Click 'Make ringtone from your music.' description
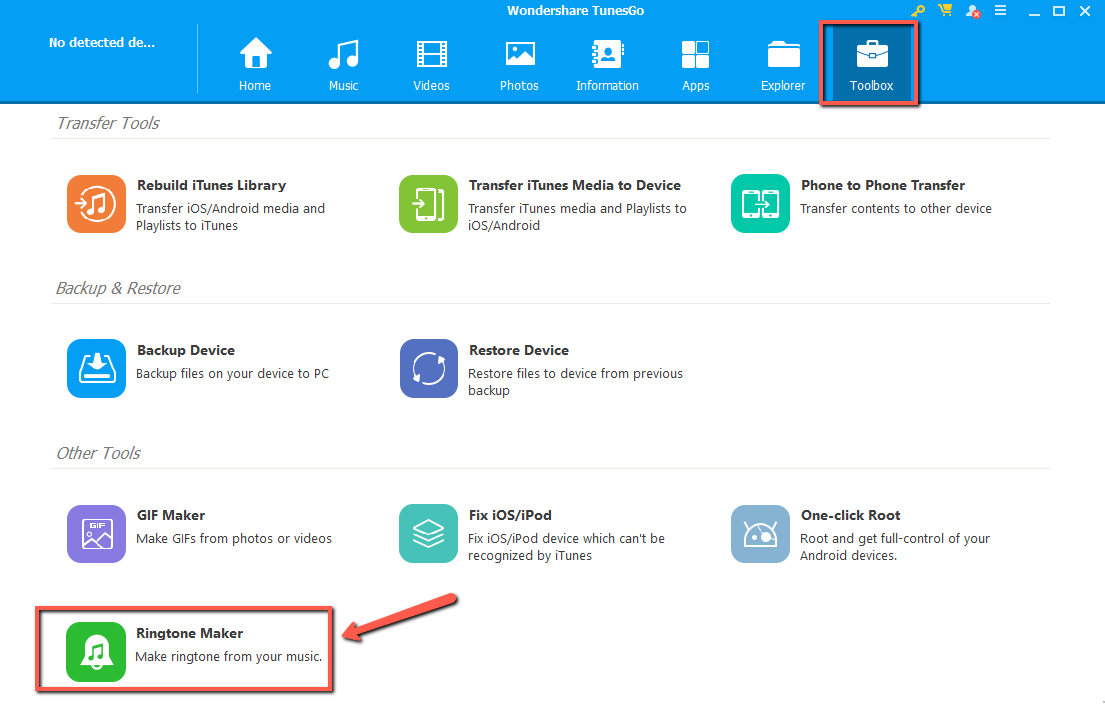1105x704 pixels. (x=228, y=657)
